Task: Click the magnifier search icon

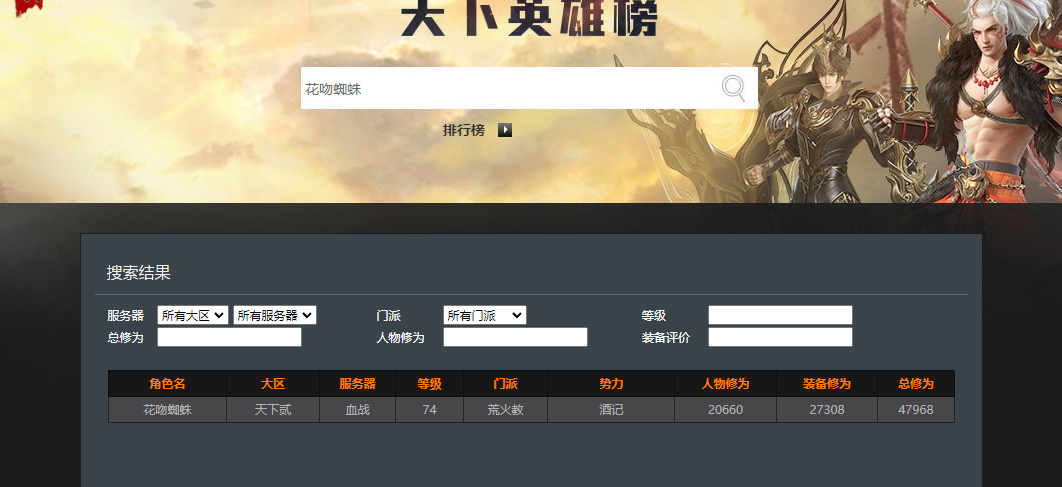Action: coord(733,88)
